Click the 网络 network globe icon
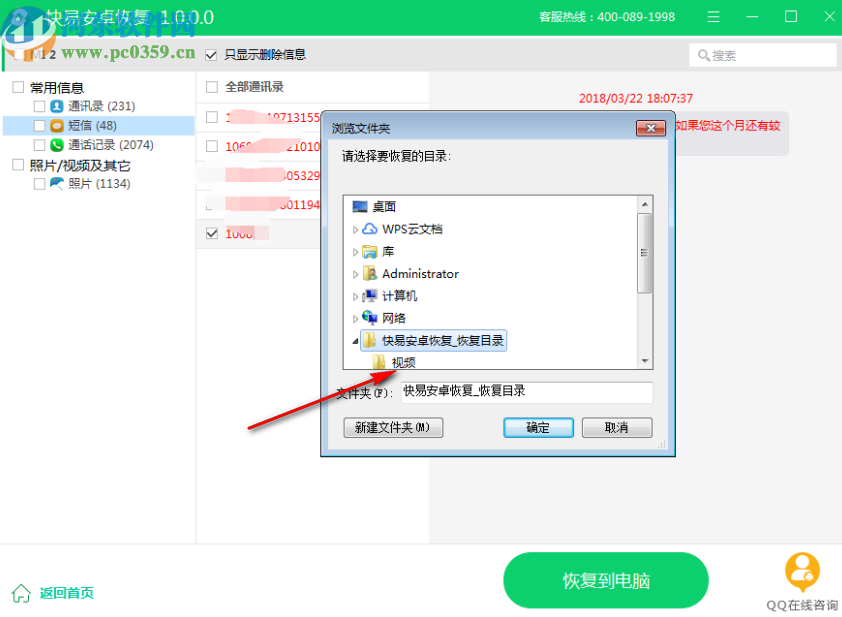This screenshot has width=842, height=617. pos(369,318)
